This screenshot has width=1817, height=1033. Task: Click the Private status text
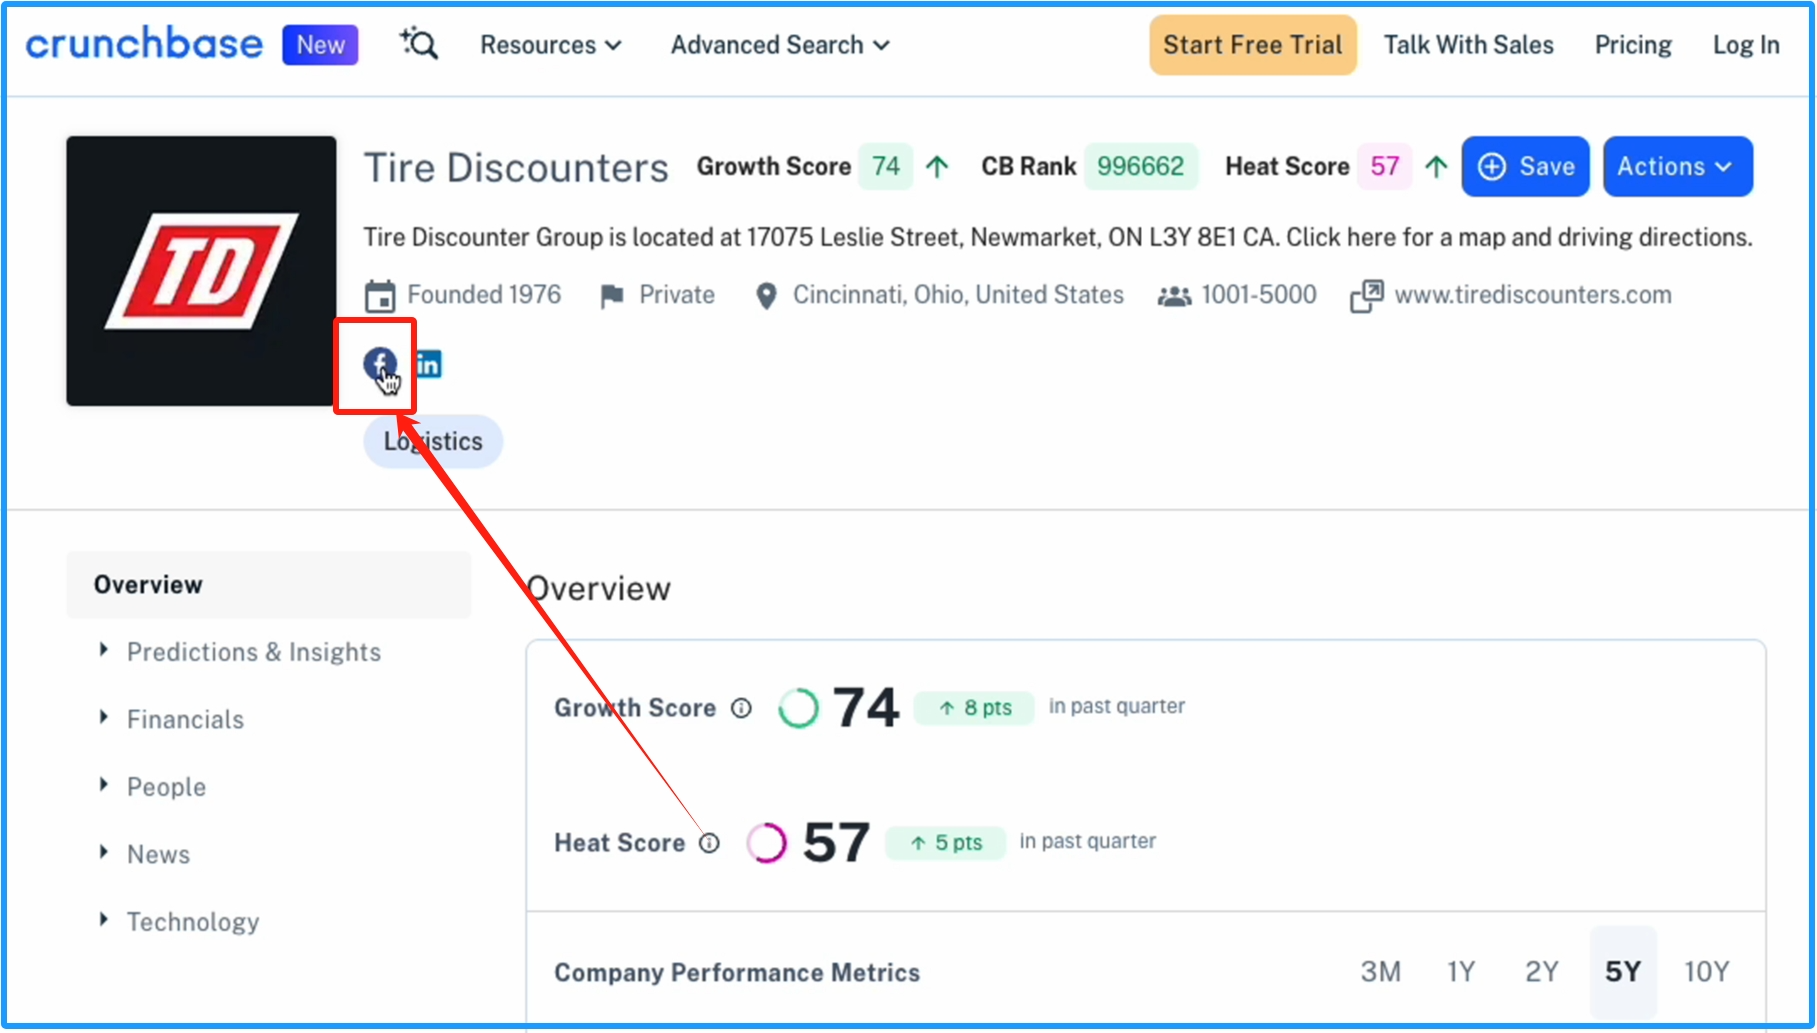[677, 295]
